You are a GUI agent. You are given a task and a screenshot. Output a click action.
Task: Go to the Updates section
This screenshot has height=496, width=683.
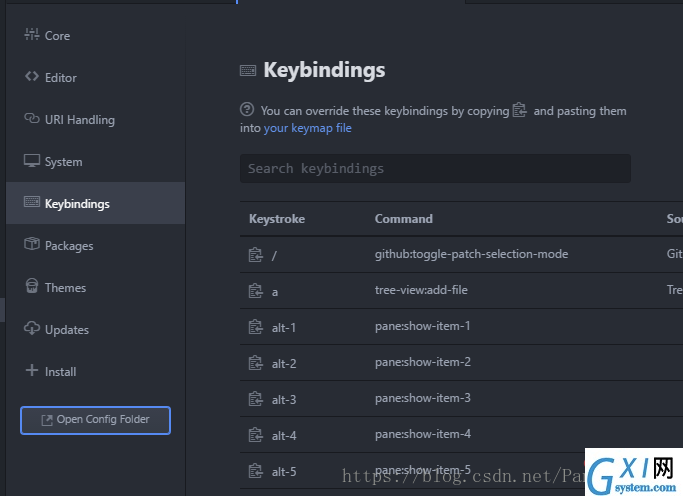[x=95, y=330]
